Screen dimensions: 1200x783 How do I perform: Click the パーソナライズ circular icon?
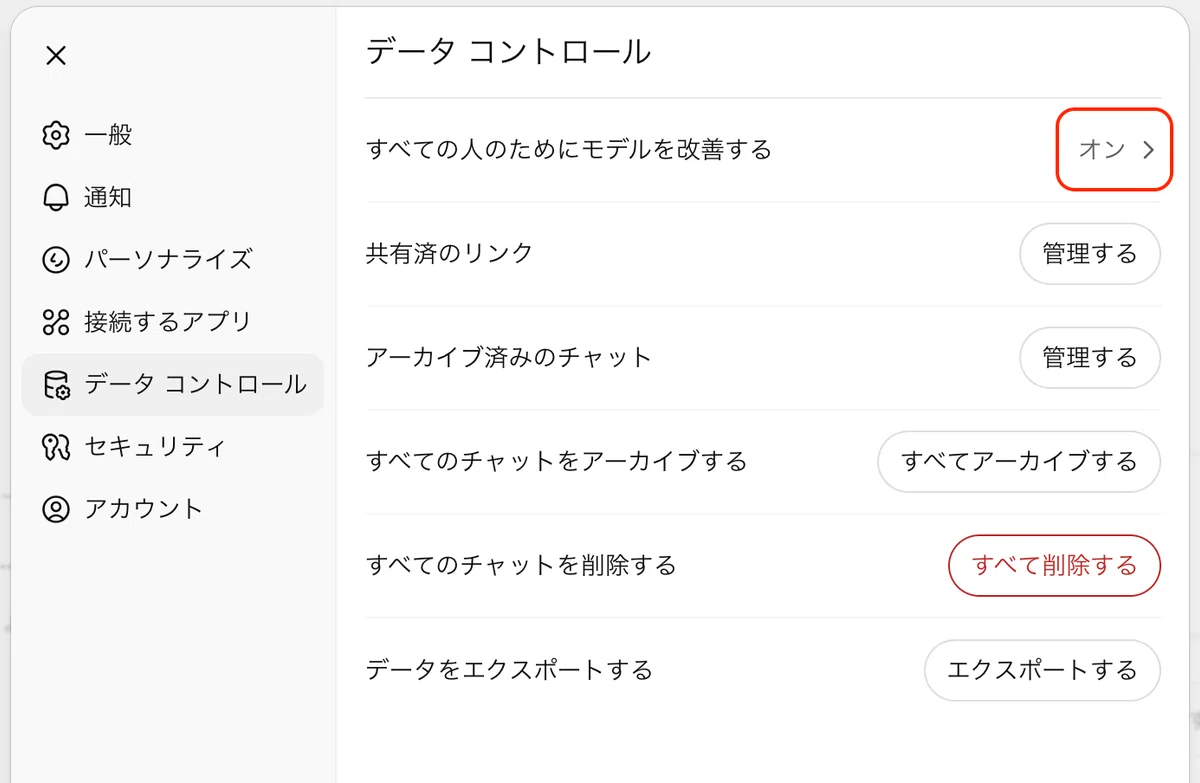[56, 260]
